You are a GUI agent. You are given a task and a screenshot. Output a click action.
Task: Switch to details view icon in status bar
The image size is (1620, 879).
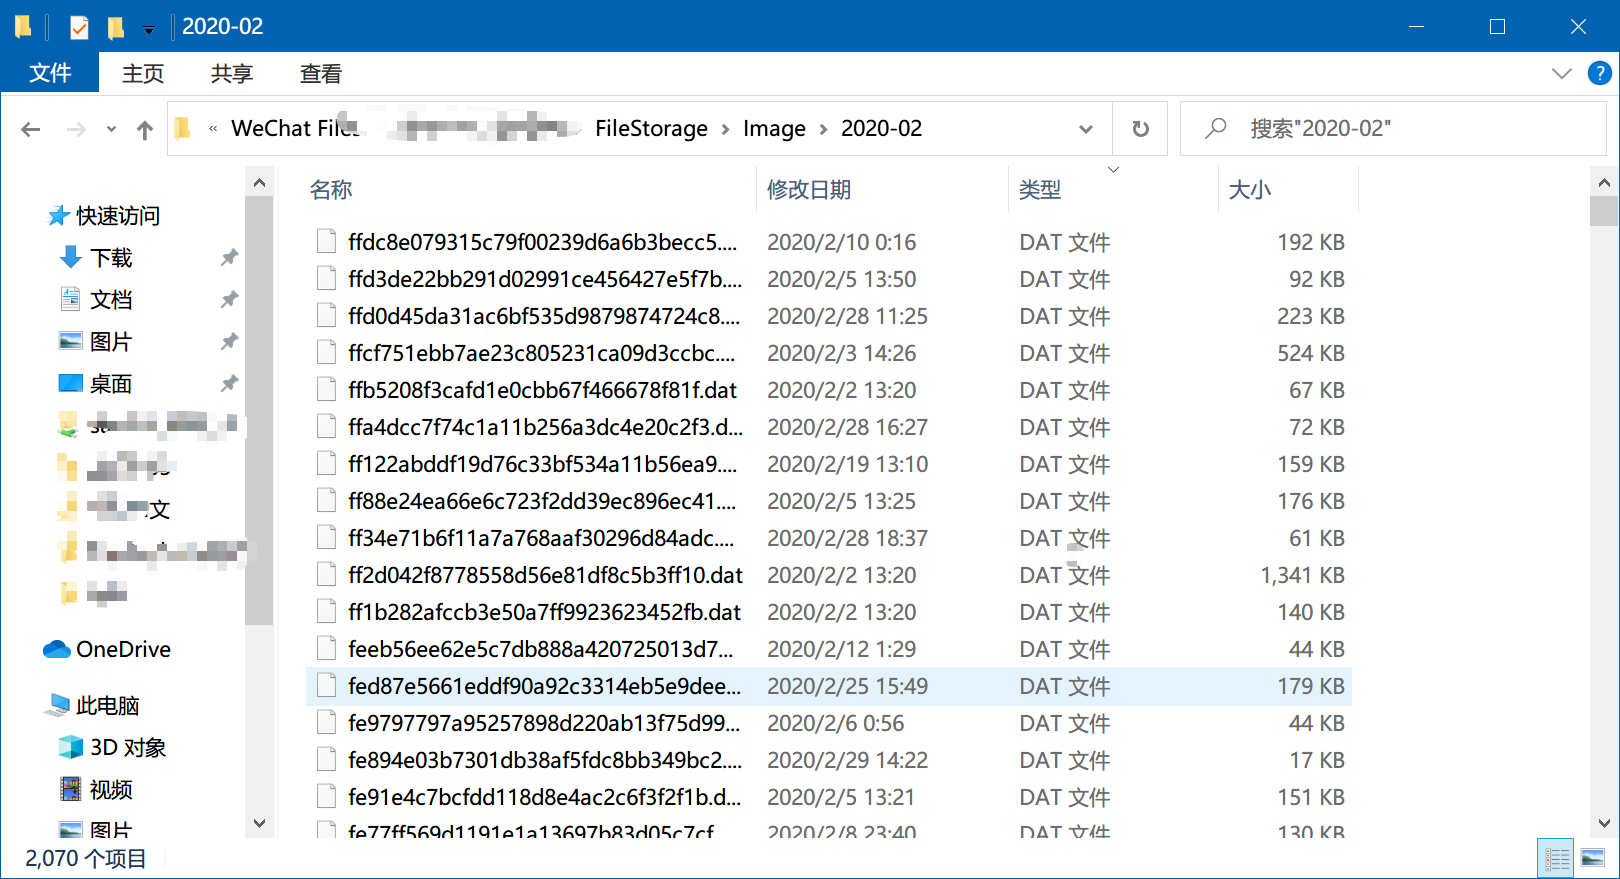click(1557, 858)
